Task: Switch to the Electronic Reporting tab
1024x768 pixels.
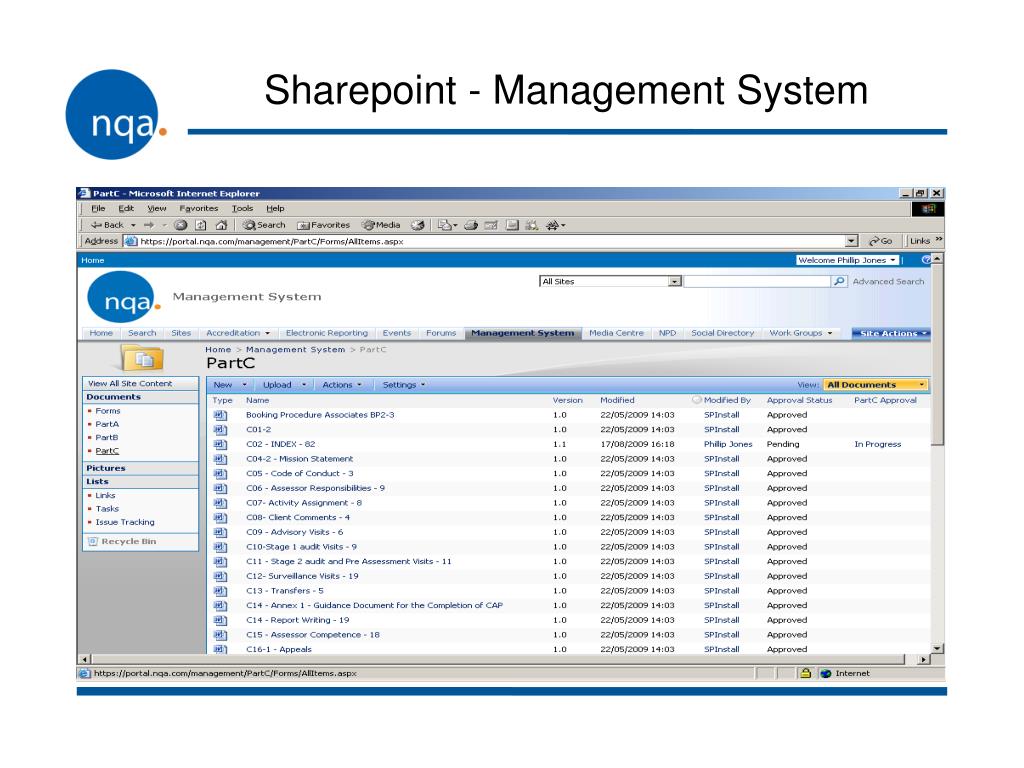Action: [x=327, y=333]
